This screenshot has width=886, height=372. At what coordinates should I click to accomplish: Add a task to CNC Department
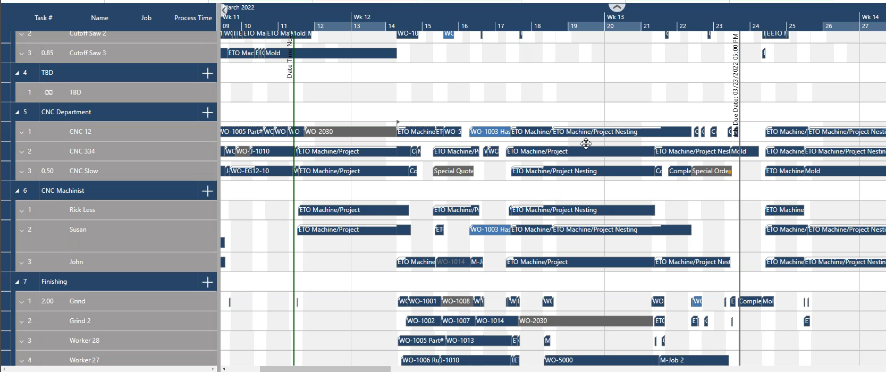coord(207,113)
